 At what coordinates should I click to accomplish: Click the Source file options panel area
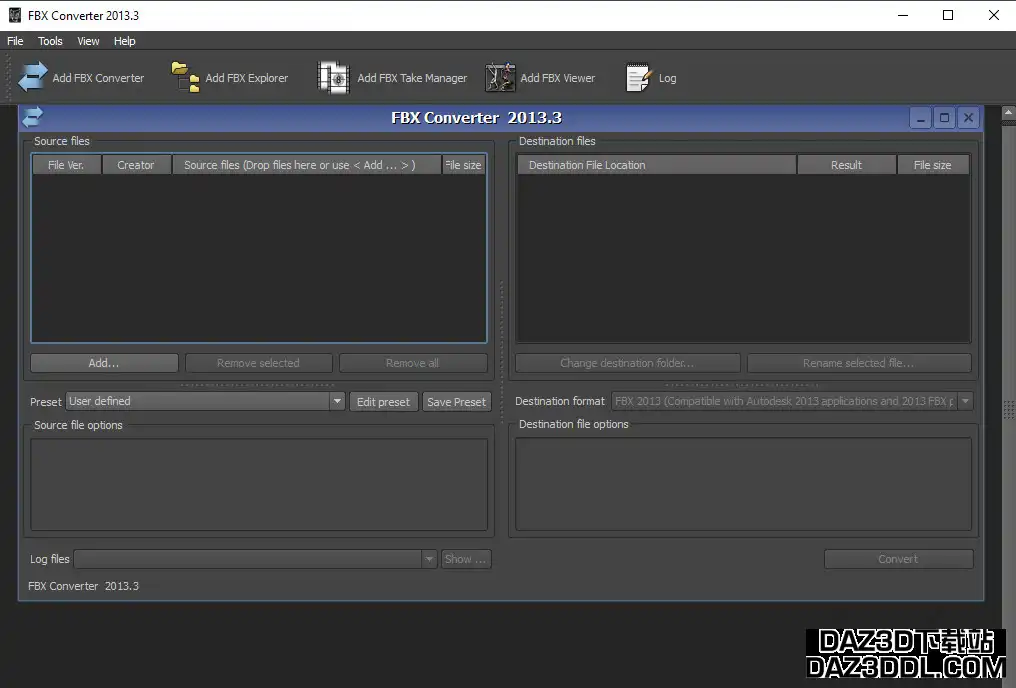coord(259,485)
